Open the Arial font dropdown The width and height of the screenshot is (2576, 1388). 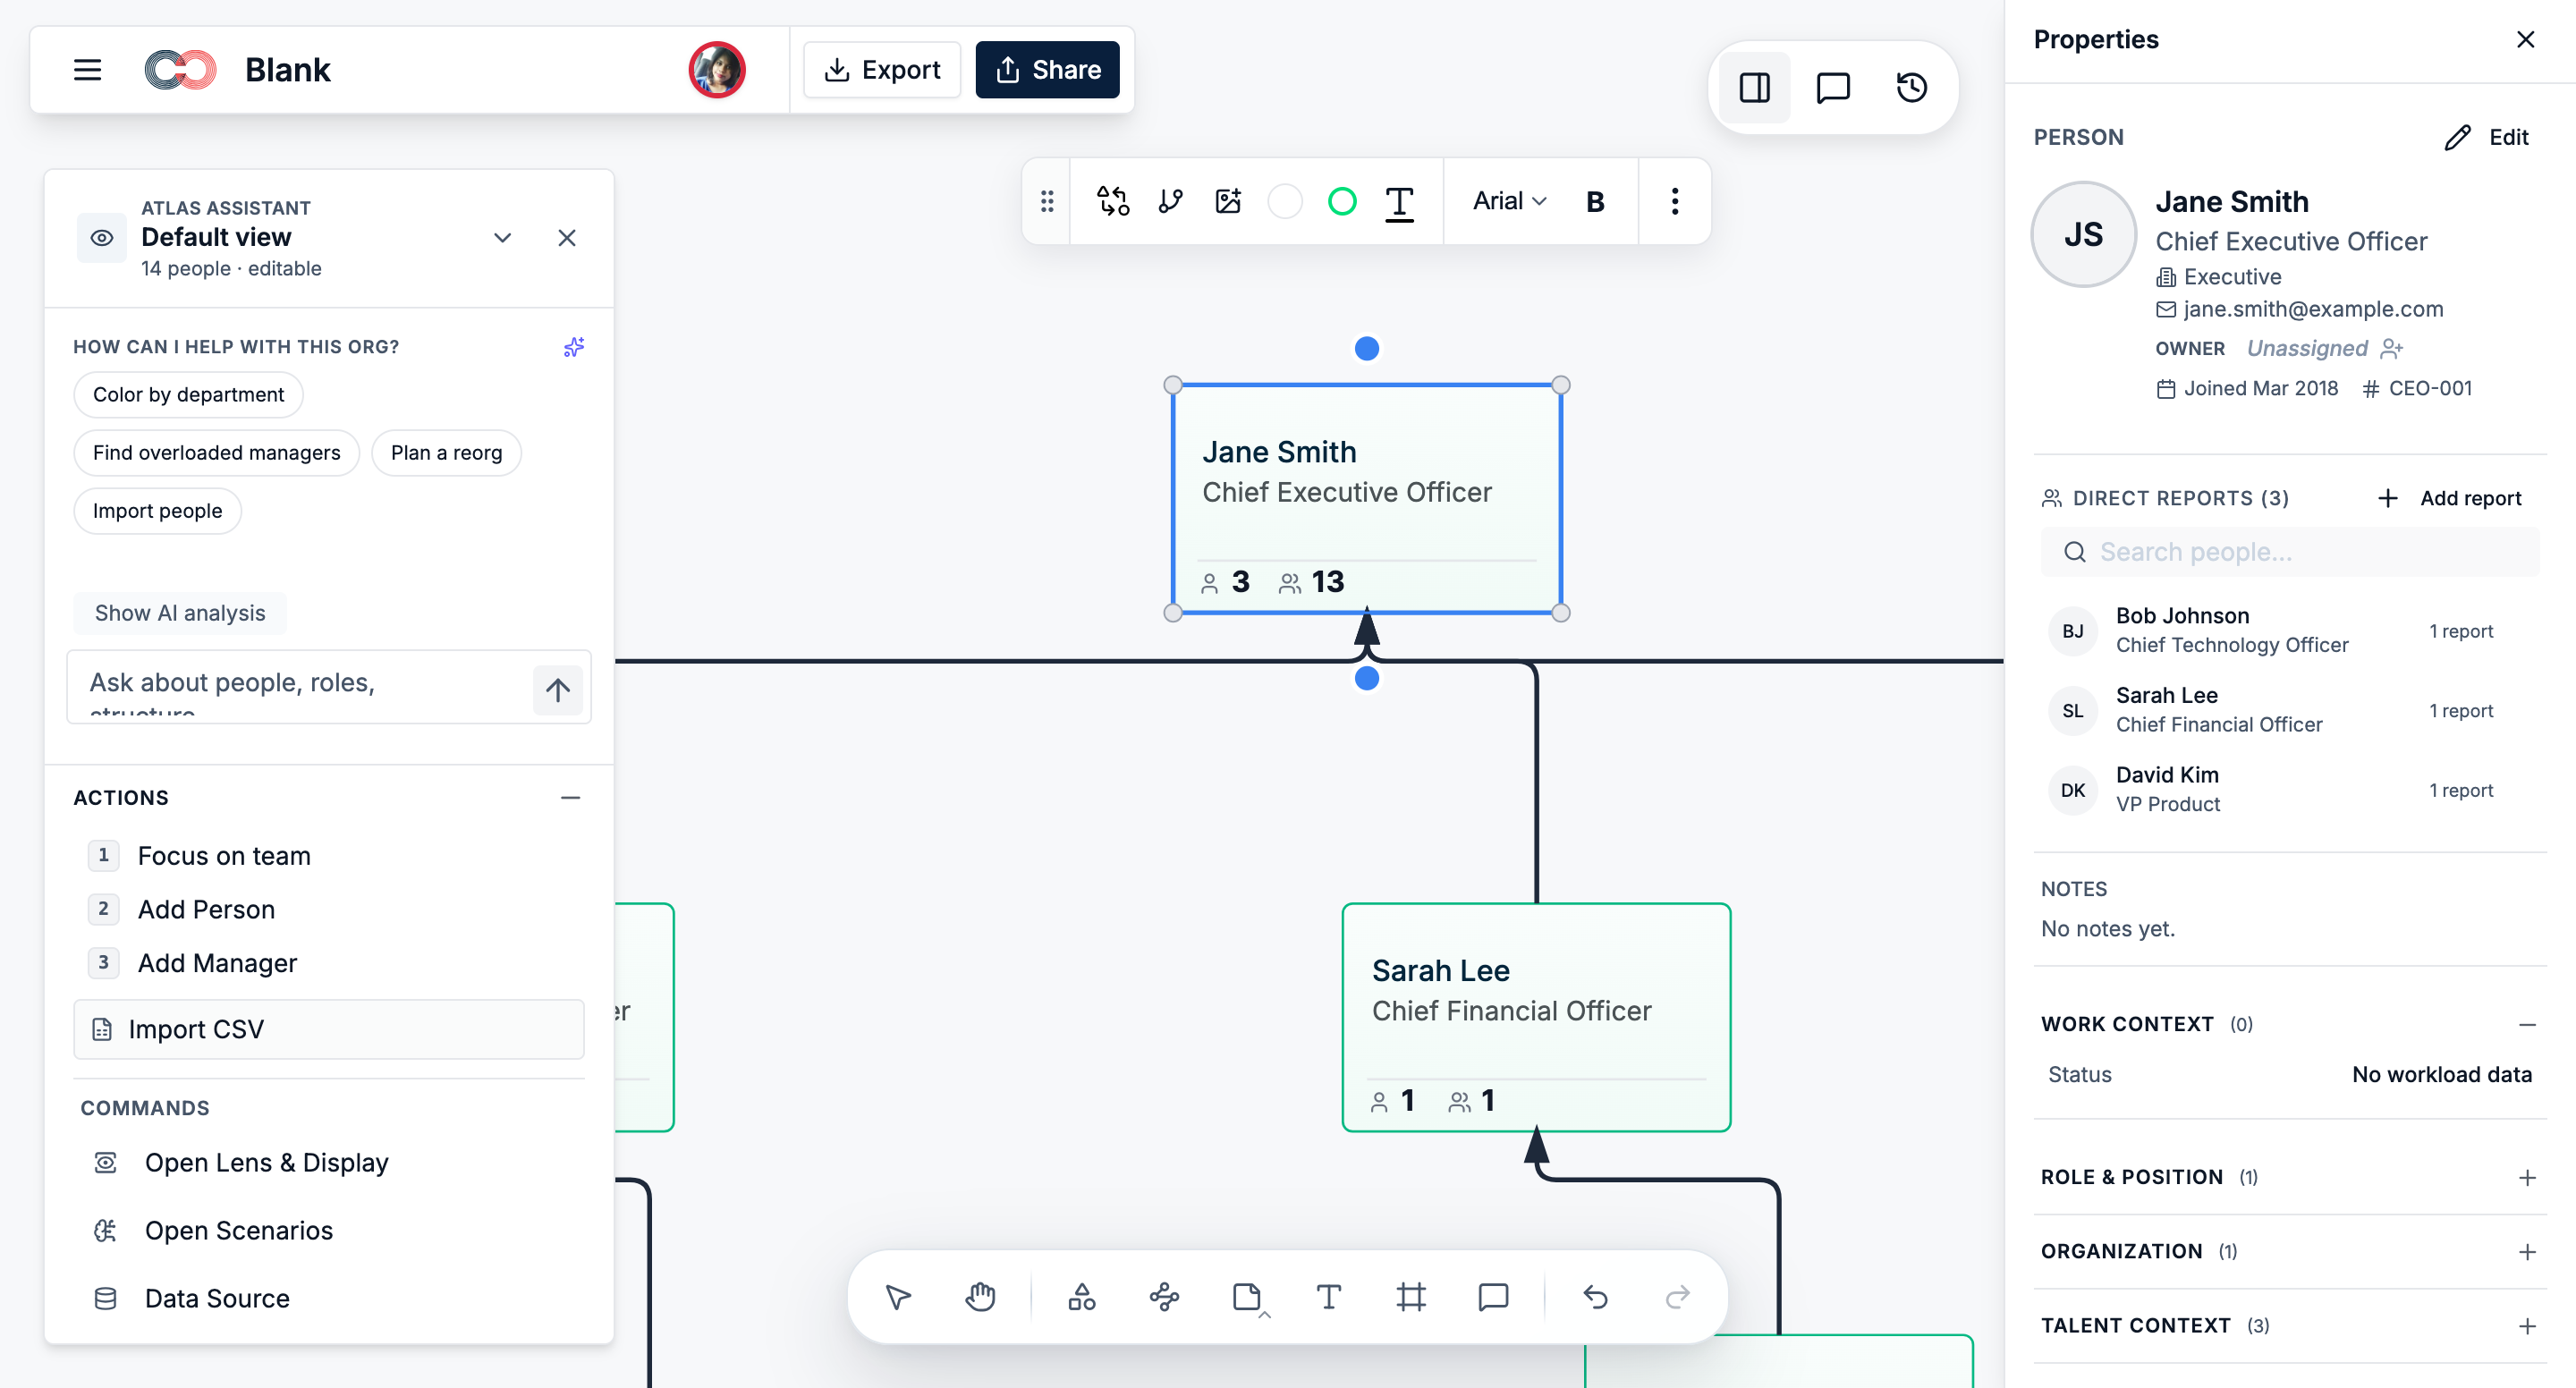[x=1510, y=201]
